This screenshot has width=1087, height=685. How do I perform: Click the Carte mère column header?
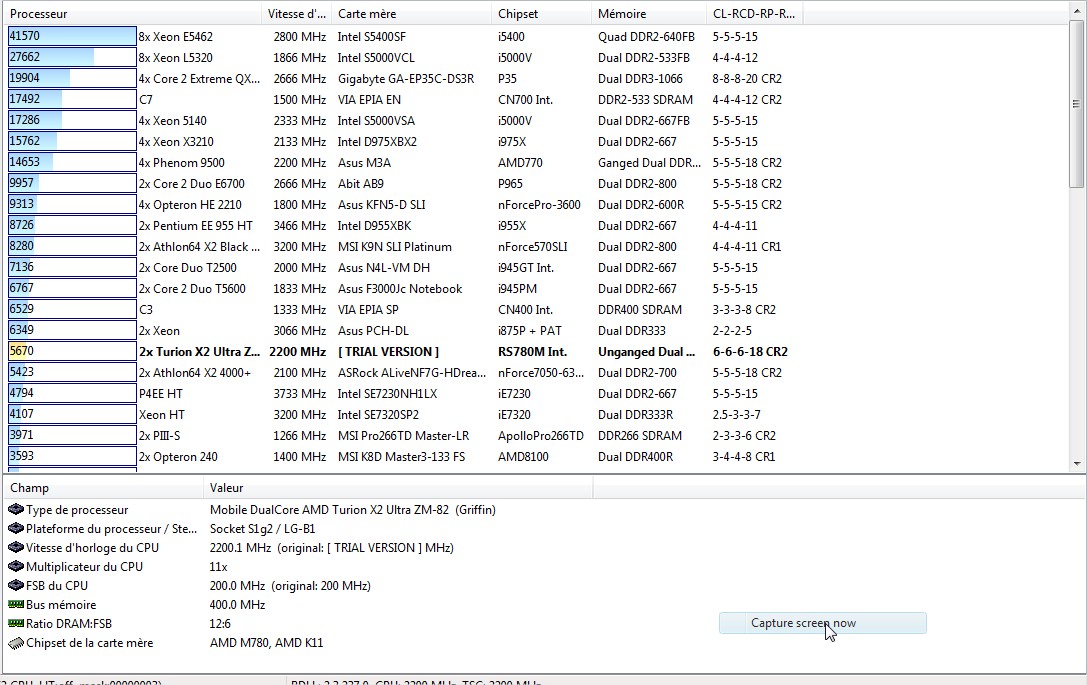tap(412, 14)
